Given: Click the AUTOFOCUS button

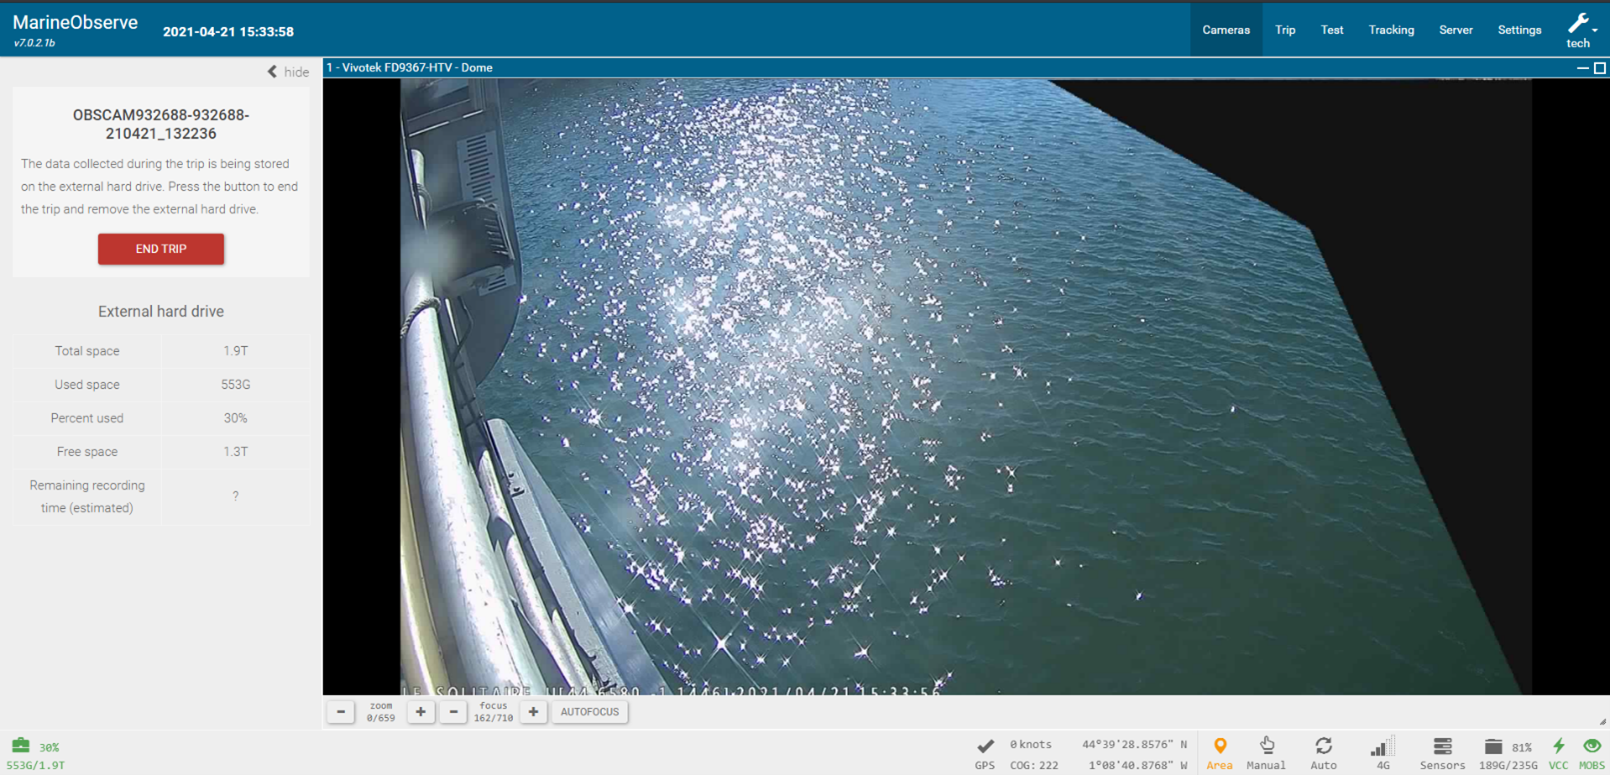Looking at the screenshot, I should click(589, 712).
